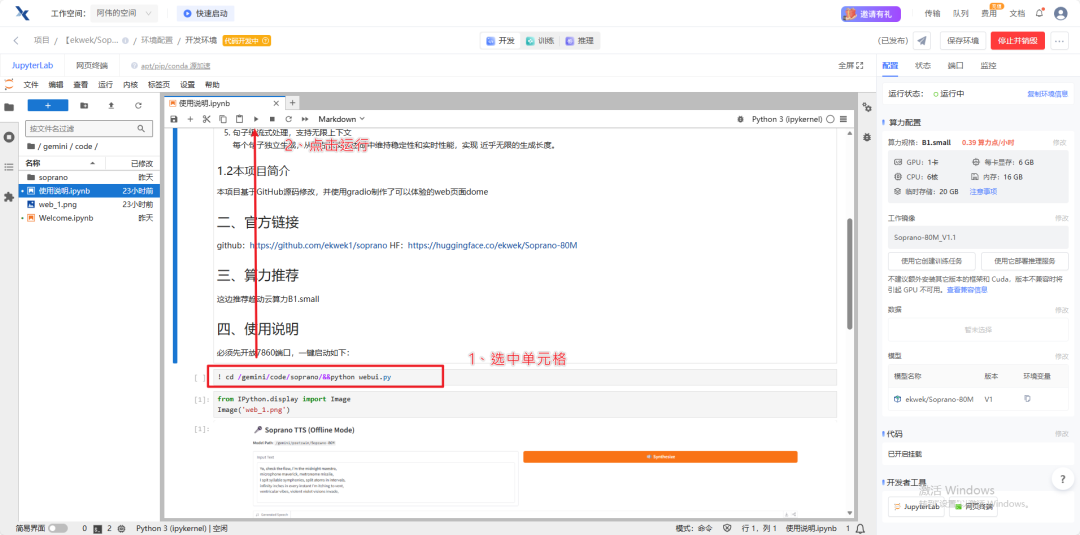1080x535 pixels.
Task: Open the notebook toolbar overflow menu lines icon
Action: [x=844, y=119]
